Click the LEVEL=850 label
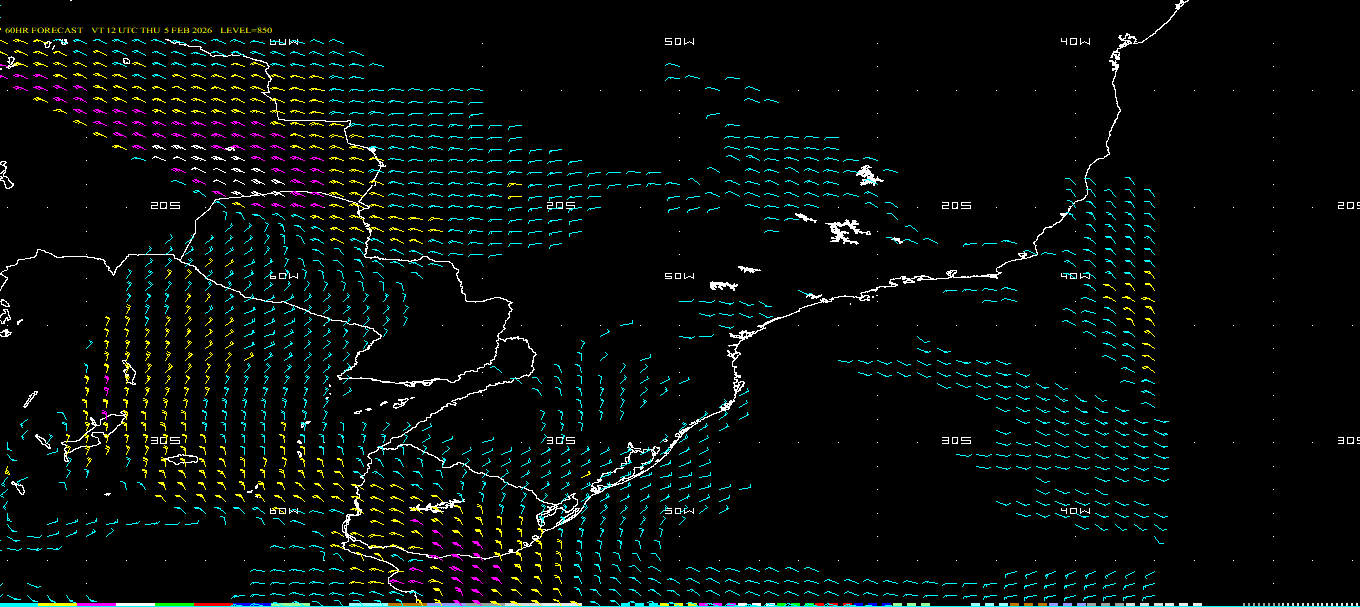The height and width of the screenshot is (607, 1360). pos(246,31)
